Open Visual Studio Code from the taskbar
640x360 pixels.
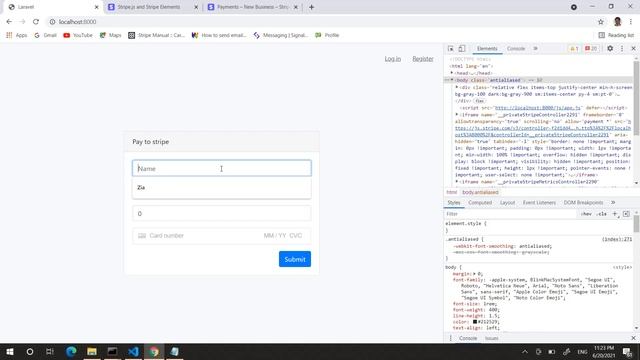point(133,351)
